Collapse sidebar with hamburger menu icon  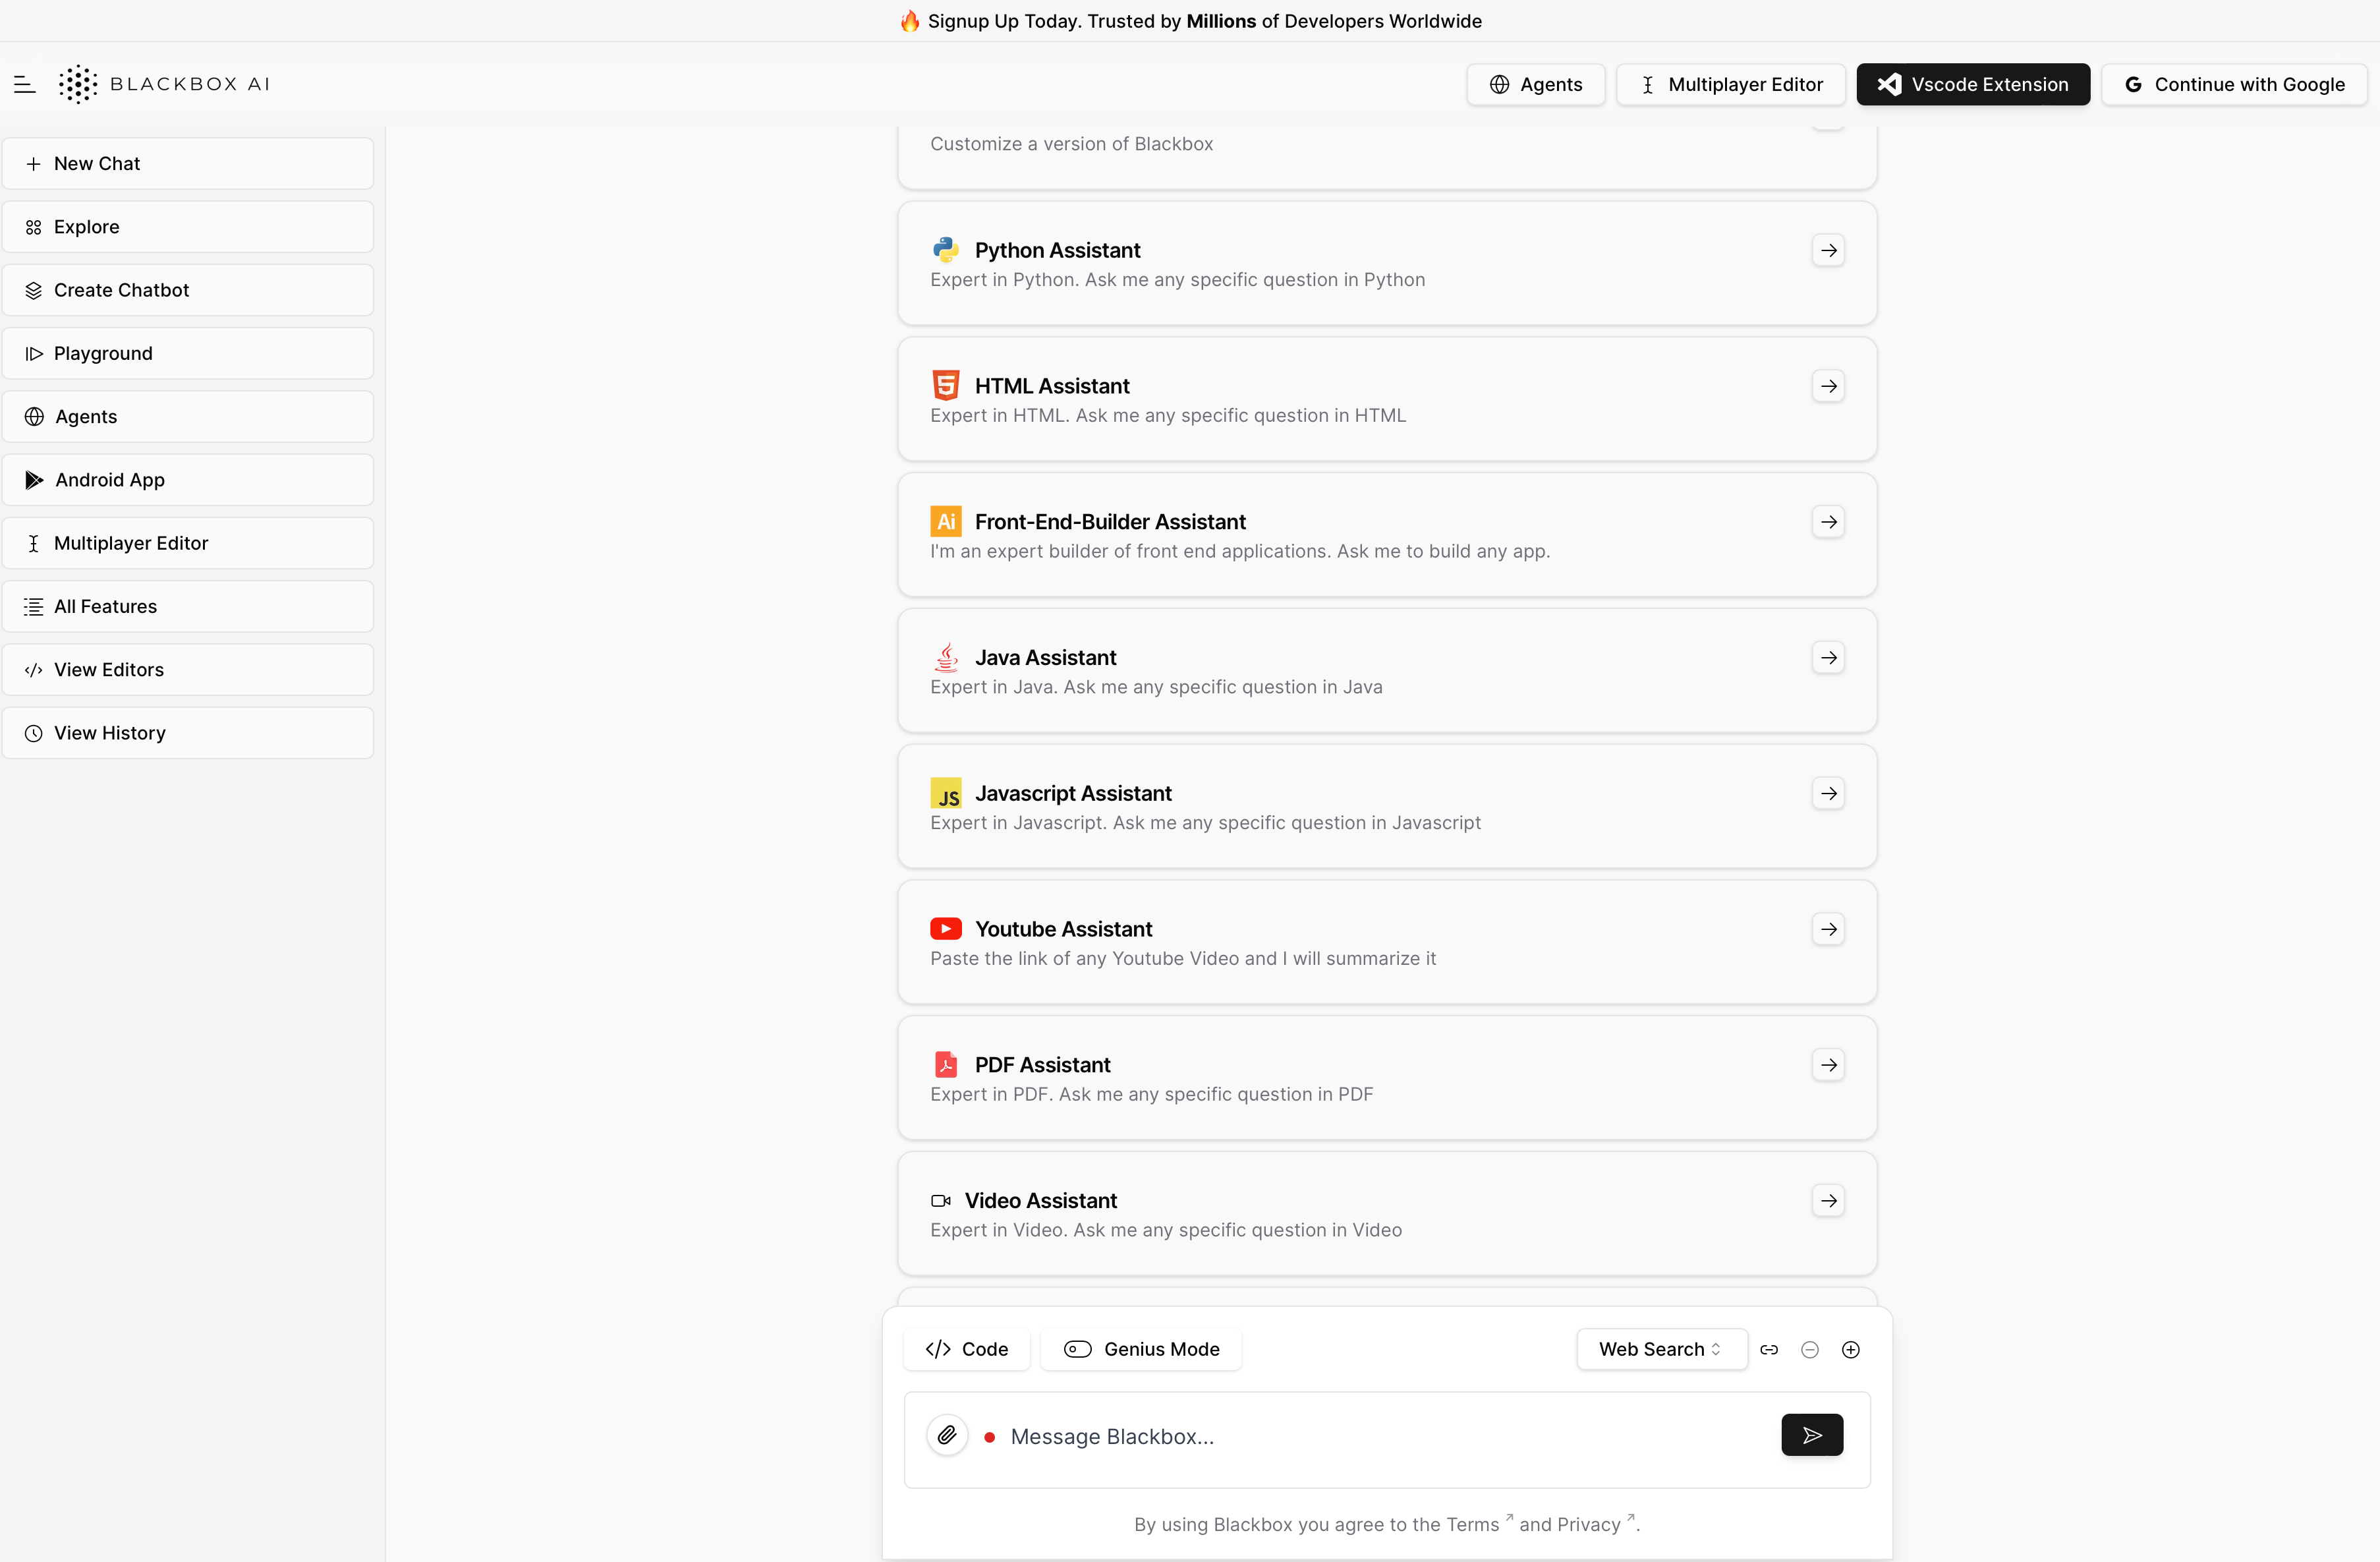(x=25, y=85)
